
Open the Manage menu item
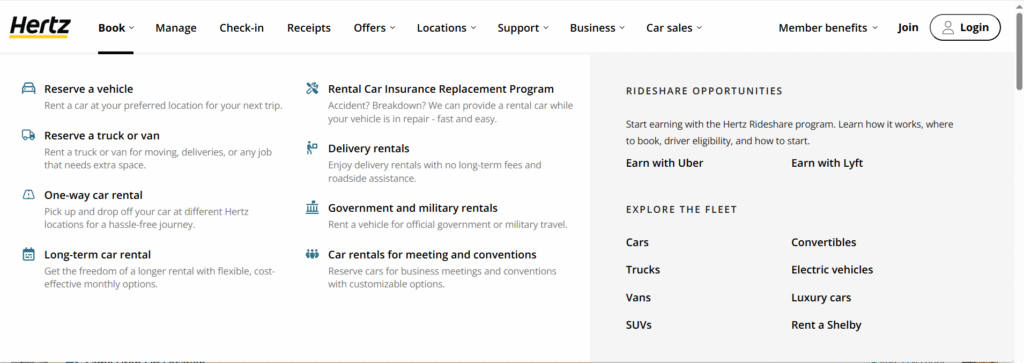[x=176, y=28]
